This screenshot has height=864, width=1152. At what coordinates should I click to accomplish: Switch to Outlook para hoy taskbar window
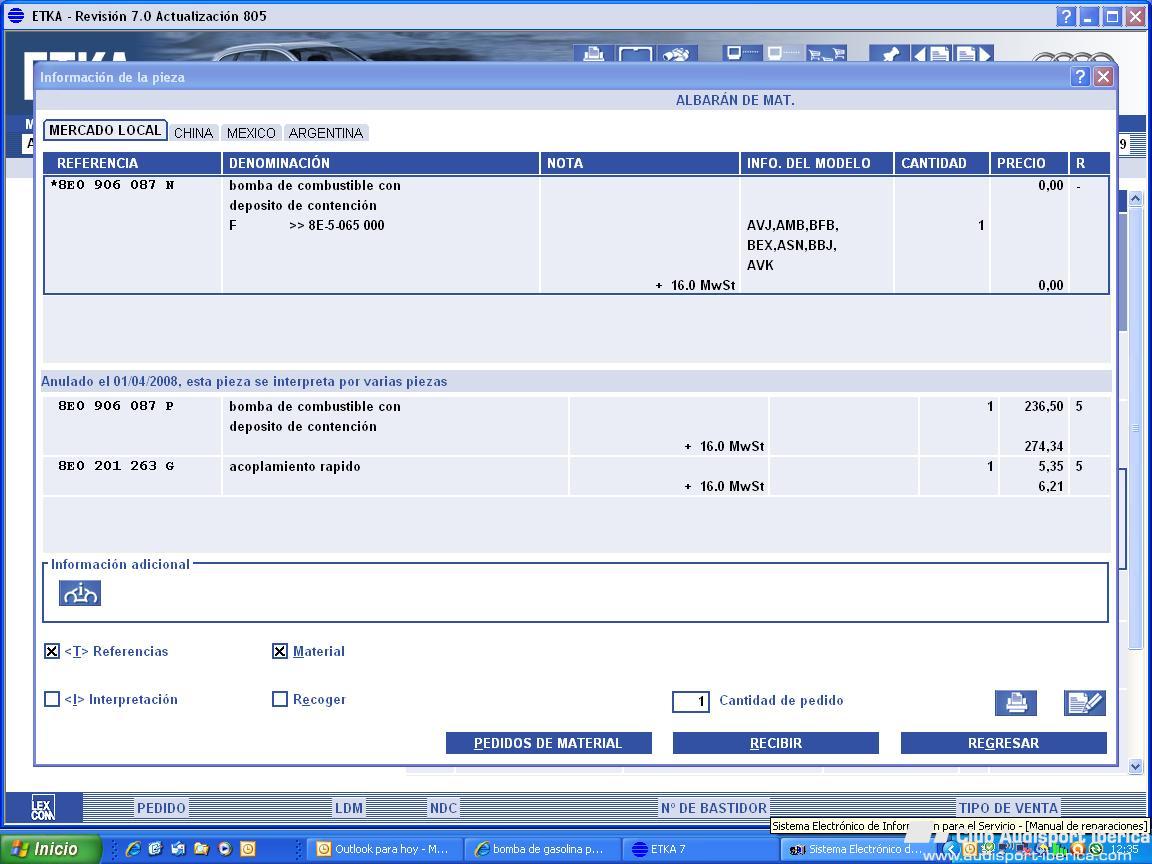(384, 849)
